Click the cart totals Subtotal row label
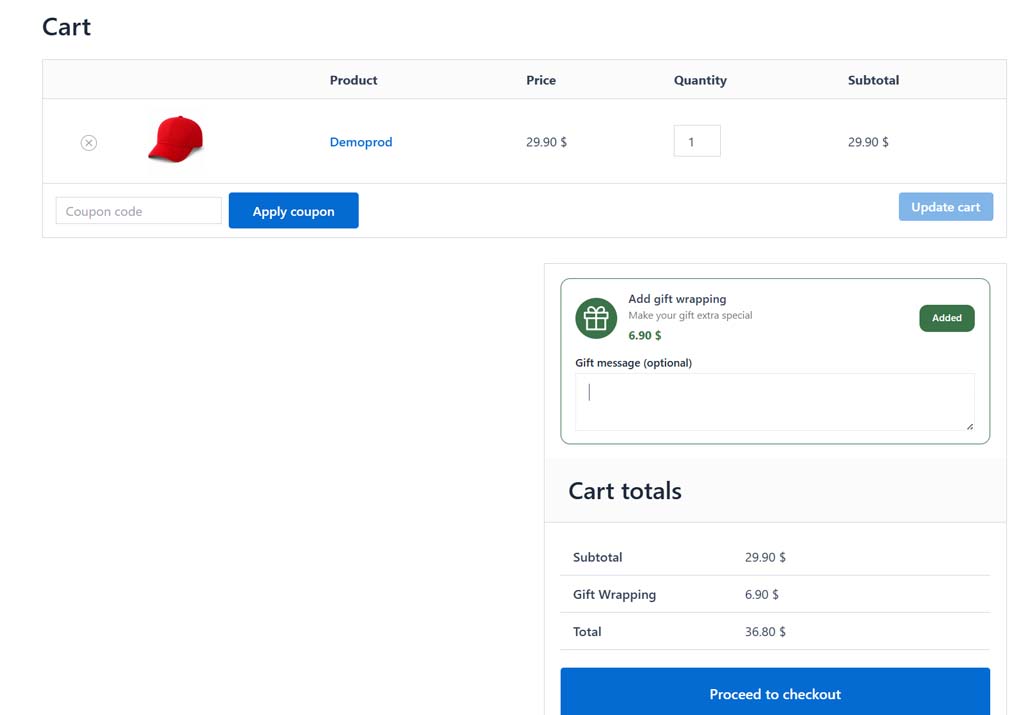Image resolution: width=1028 pixels, height=715 pixels. point(597,557)
